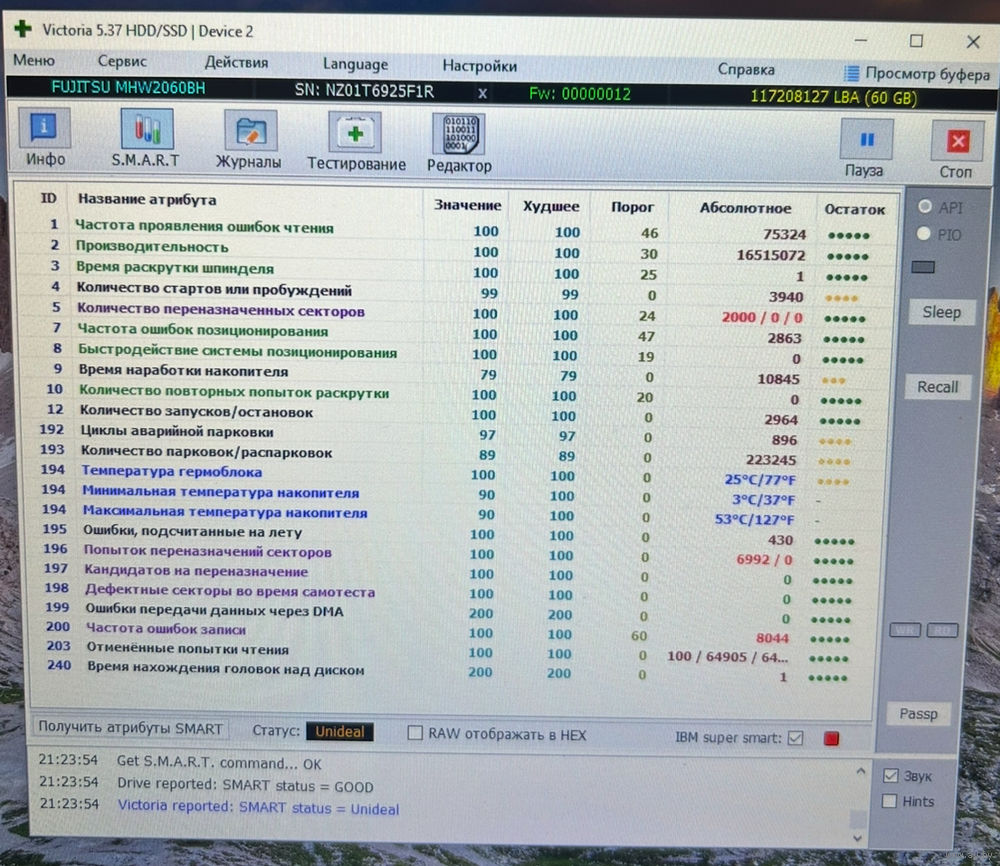Click the FUJITSU MHW2060BH drive name

point(128,87)
